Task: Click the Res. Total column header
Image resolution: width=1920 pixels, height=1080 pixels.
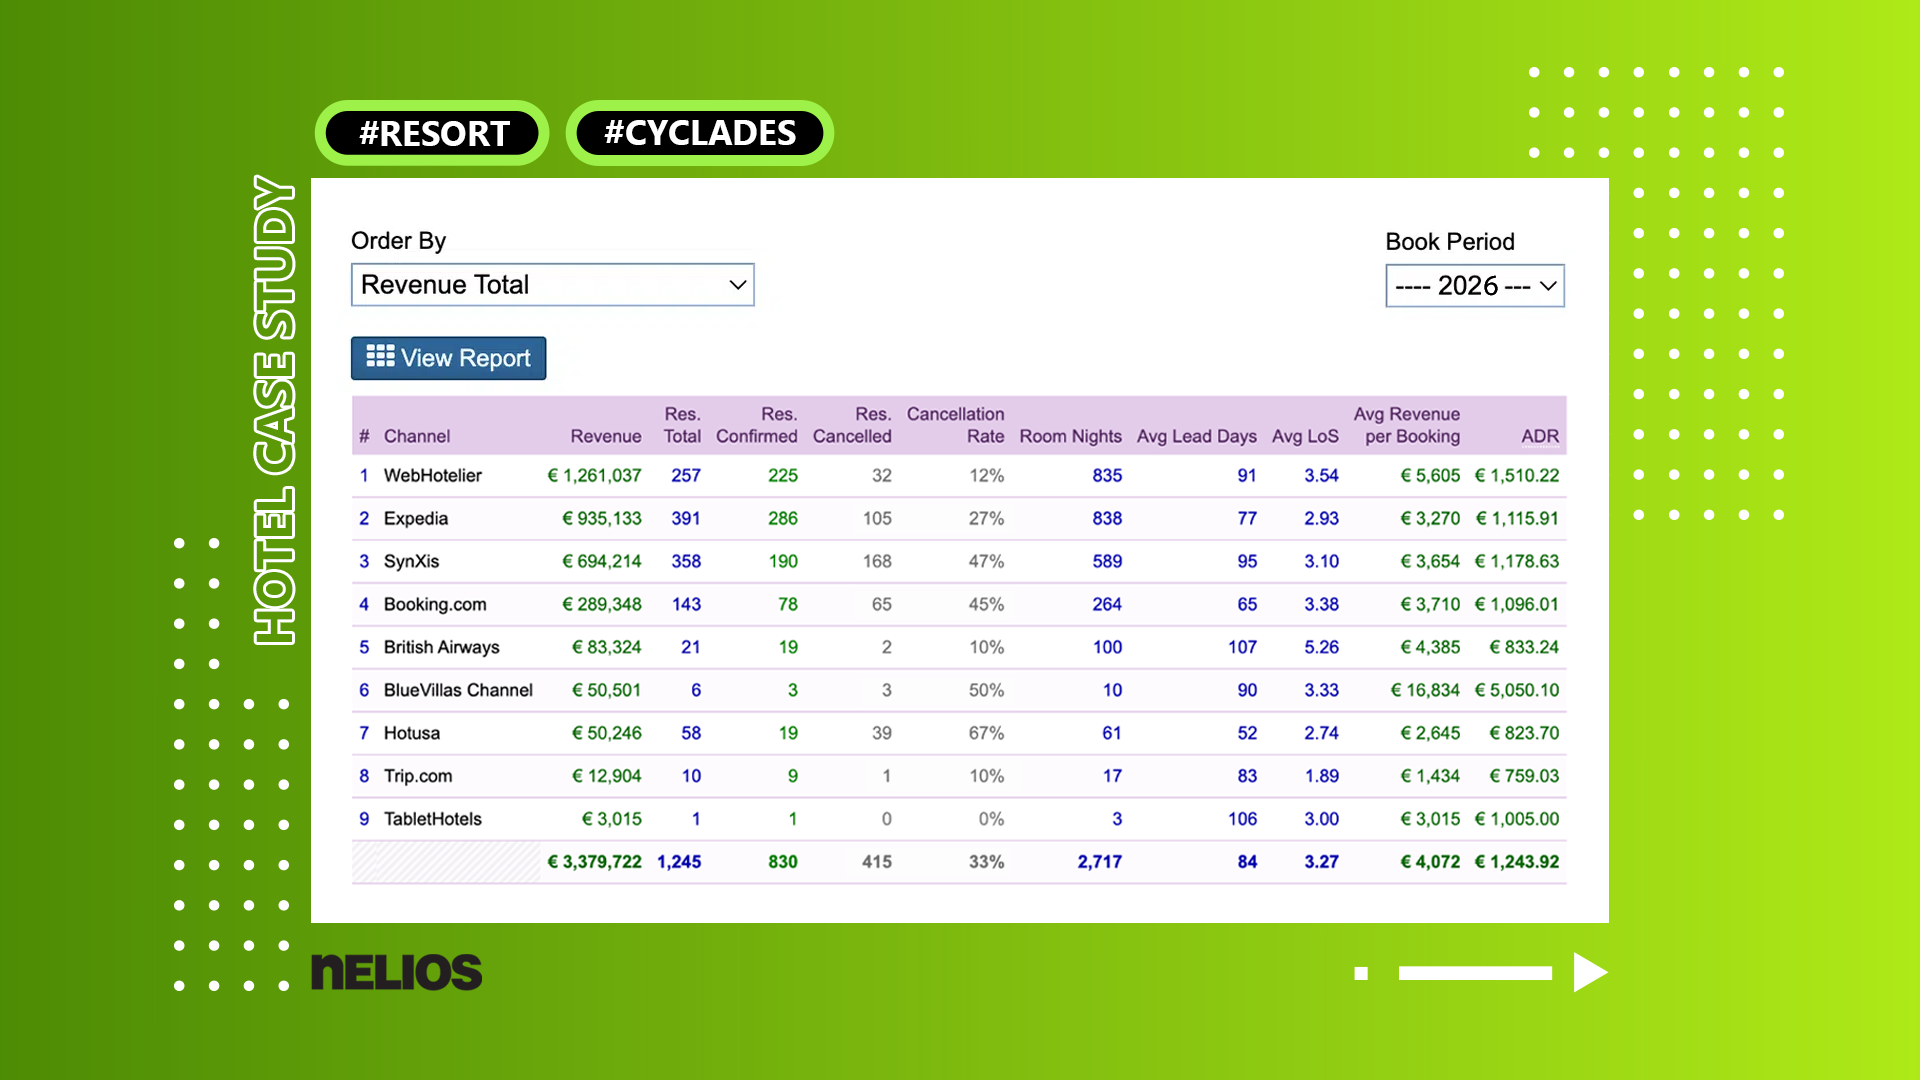Action: click(x=682, y=425)
